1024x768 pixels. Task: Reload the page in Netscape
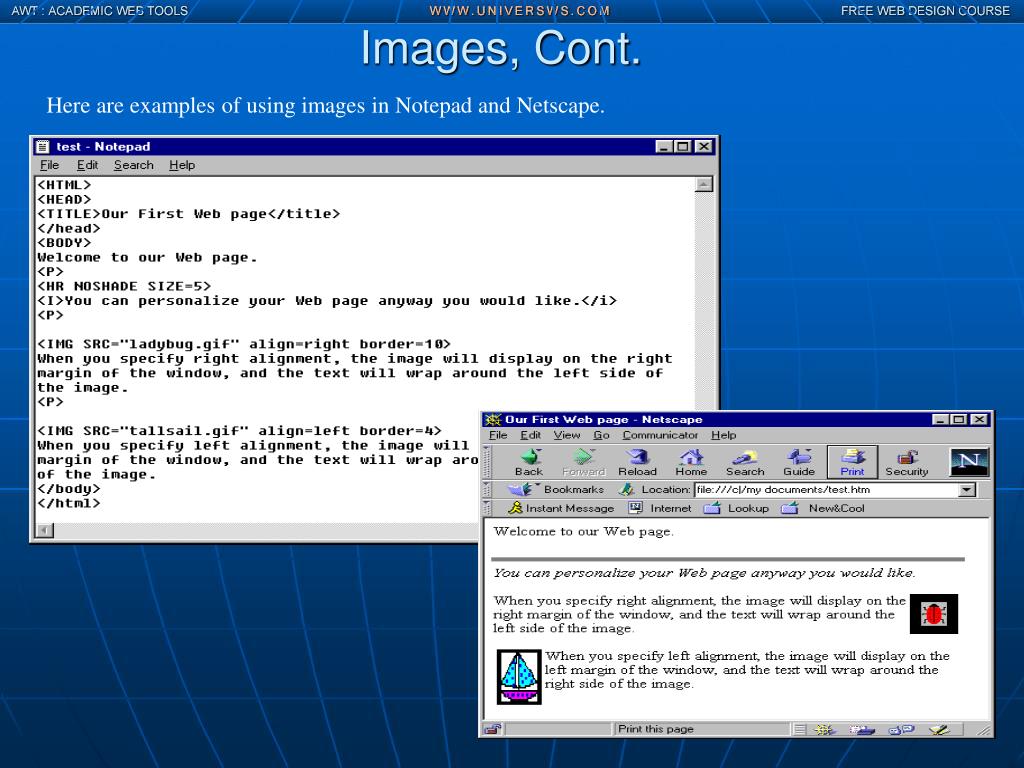(637, 462)
